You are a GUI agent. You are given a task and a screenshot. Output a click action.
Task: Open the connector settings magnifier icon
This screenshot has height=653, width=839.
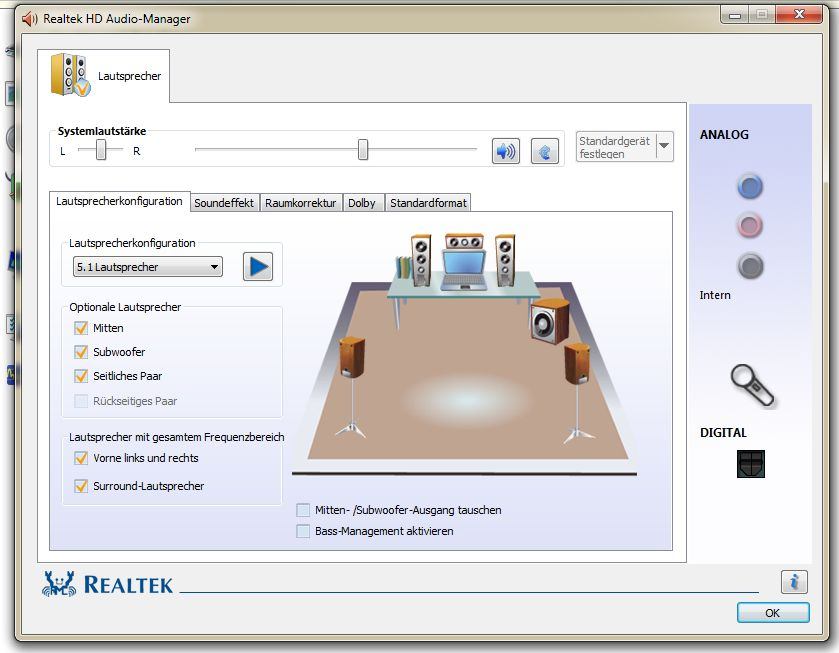[x=752, y=384]
